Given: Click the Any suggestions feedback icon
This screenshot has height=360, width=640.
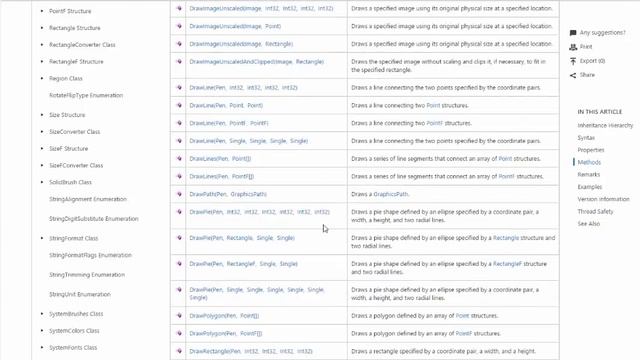Looking at the screenshot, I should click(x=573, y=33).
